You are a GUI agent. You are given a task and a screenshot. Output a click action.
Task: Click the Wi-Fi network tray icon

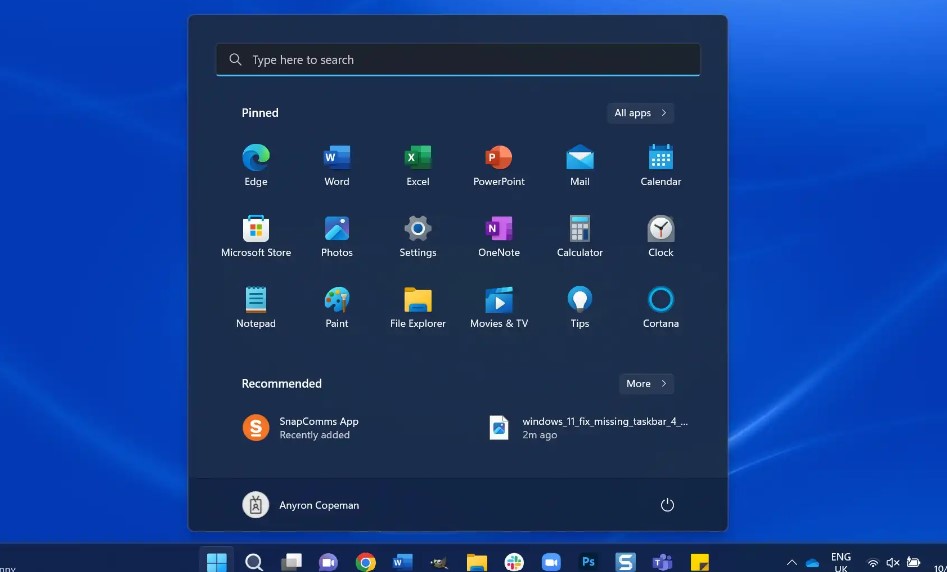point(873,563)
